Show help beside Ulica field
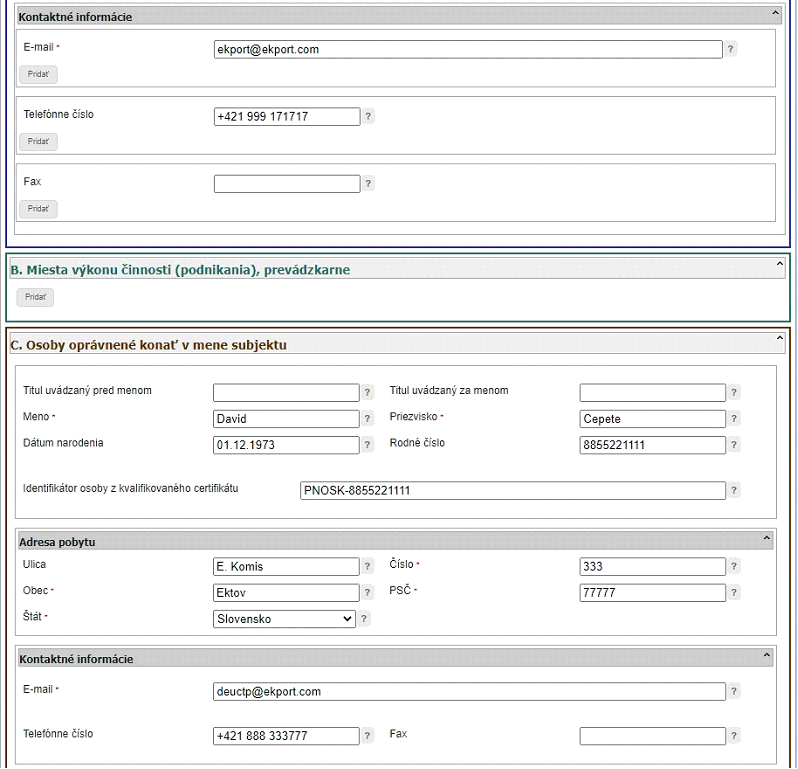The image size is (798, 769). (367, 566)
